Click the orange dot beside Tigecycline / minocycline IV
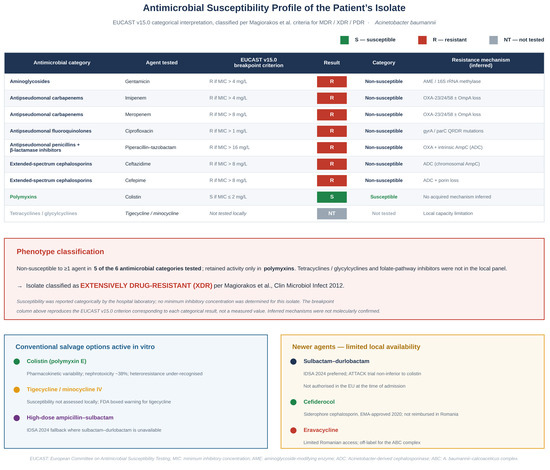 click(x=16, y=390)
